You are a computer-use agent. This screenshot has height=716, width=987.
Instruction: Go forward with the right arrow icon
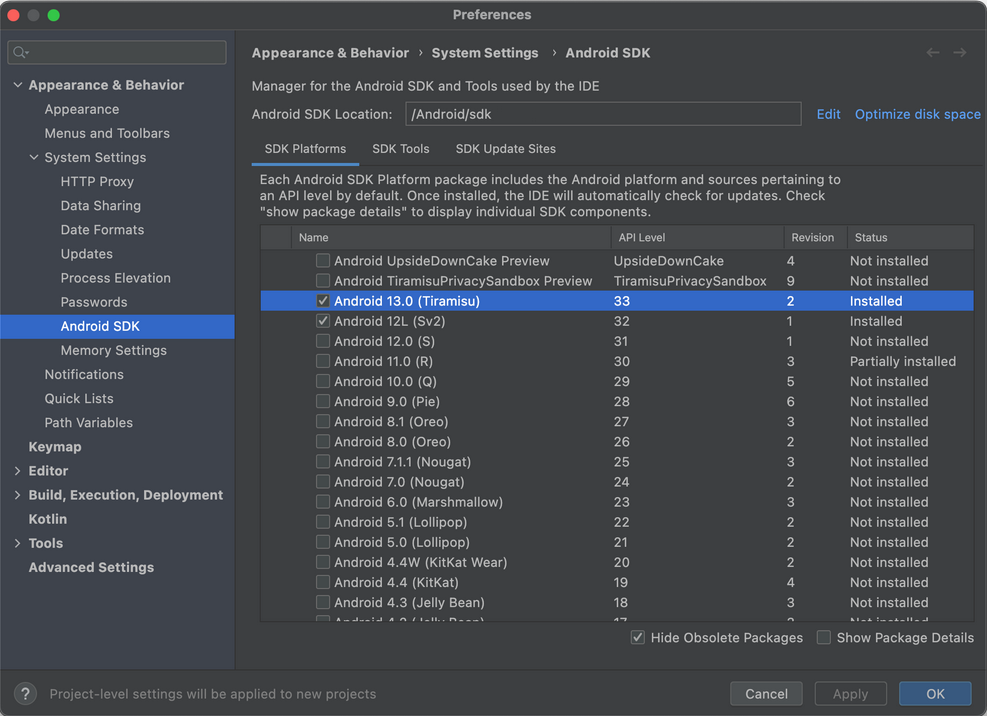tap(959, 53)
